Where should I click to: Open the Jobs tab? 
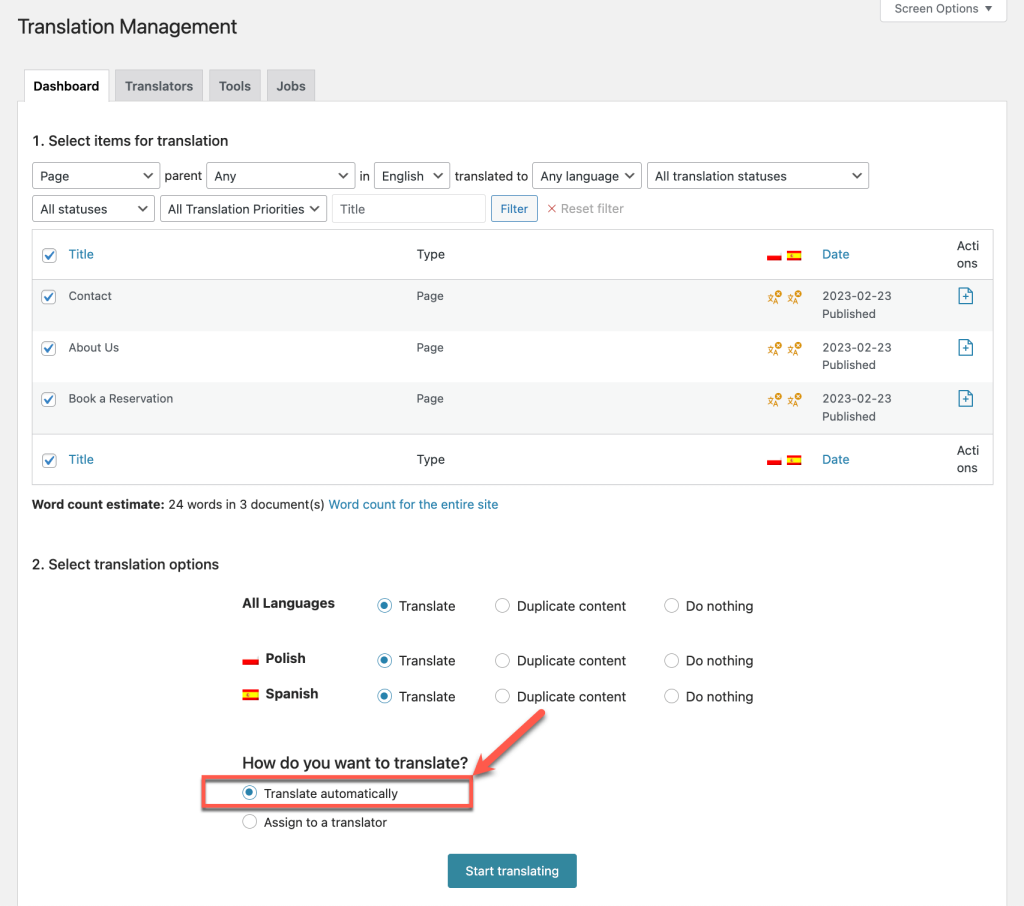290,85
